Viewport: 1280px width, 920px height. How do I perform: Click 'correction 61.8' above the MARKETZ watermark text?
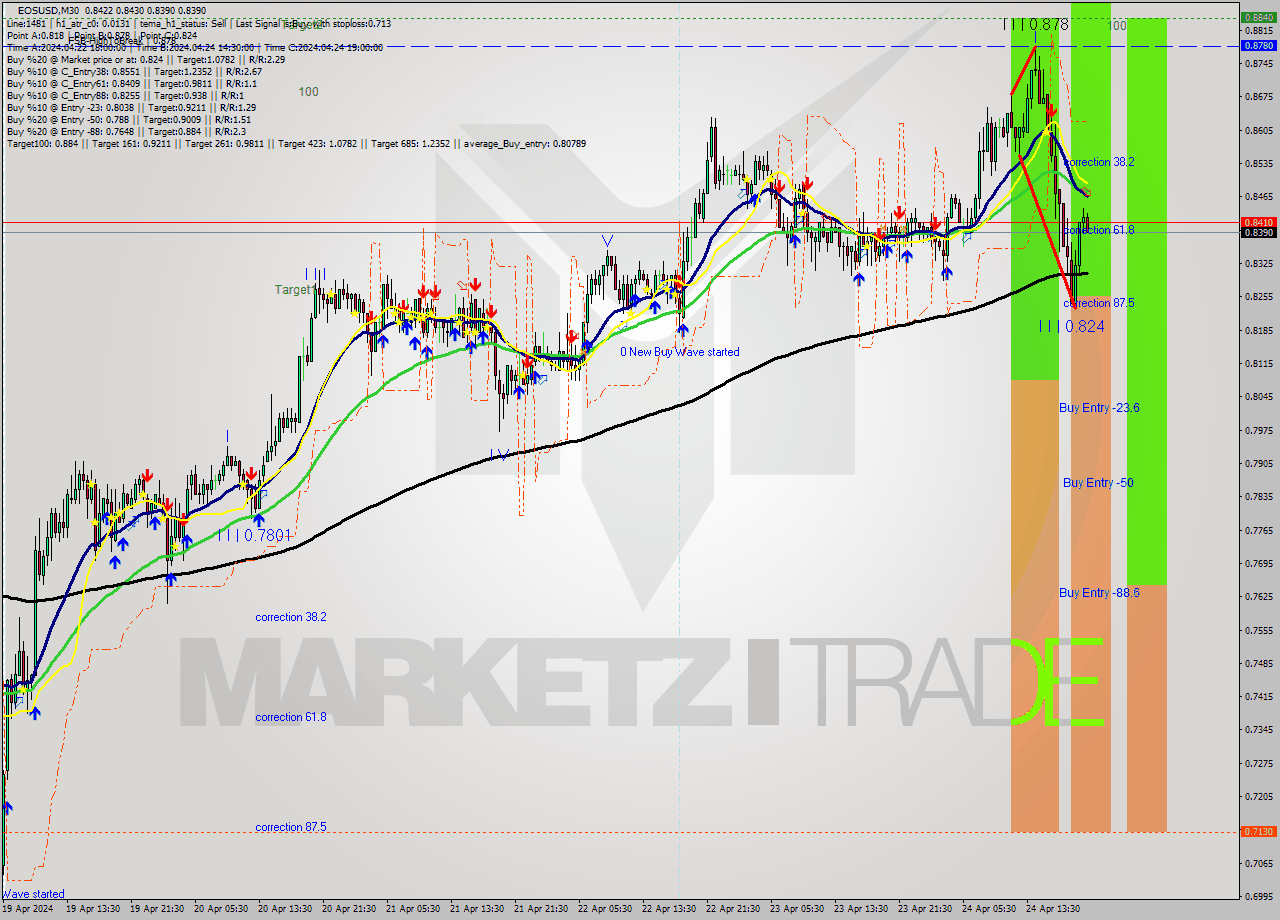tap(291, 717)
